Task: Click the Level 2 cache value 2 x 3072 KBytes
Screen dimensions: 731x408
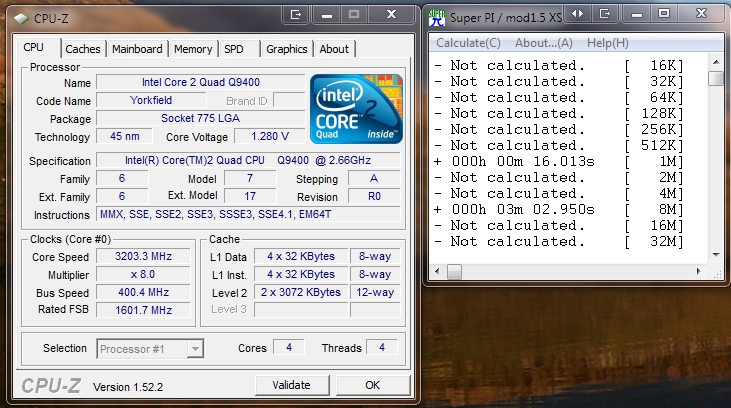Action: 301,292
